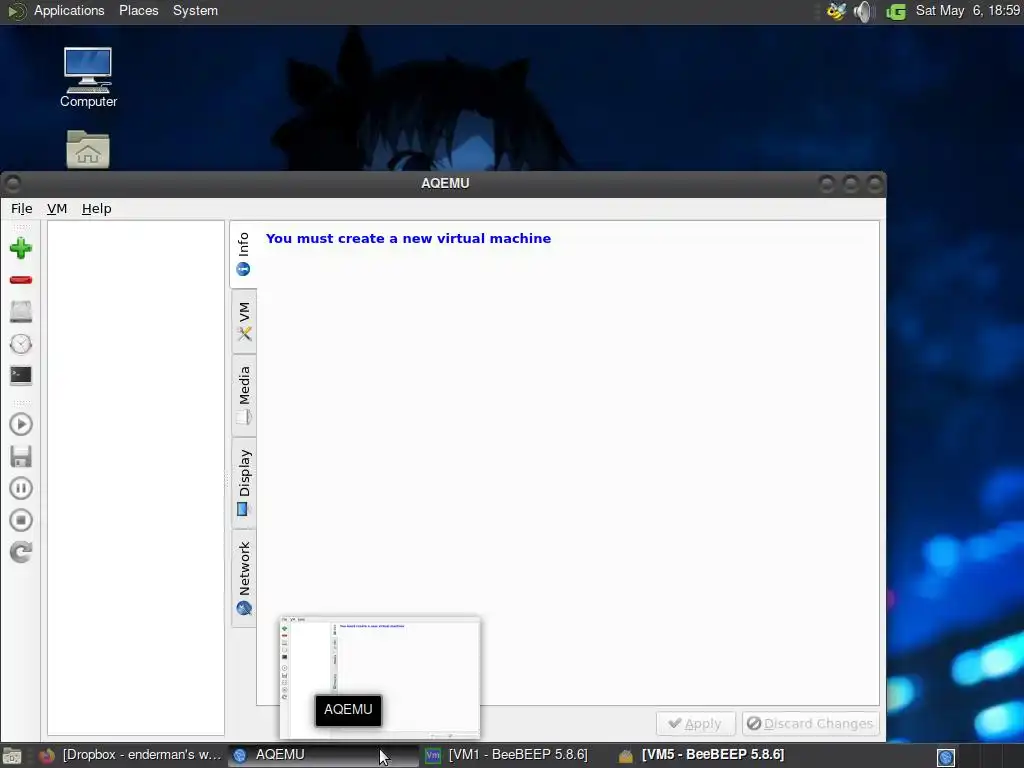Click the Sat May 6 clock
The height and width of the screenshot is (768, 1024).
[968, 10]
